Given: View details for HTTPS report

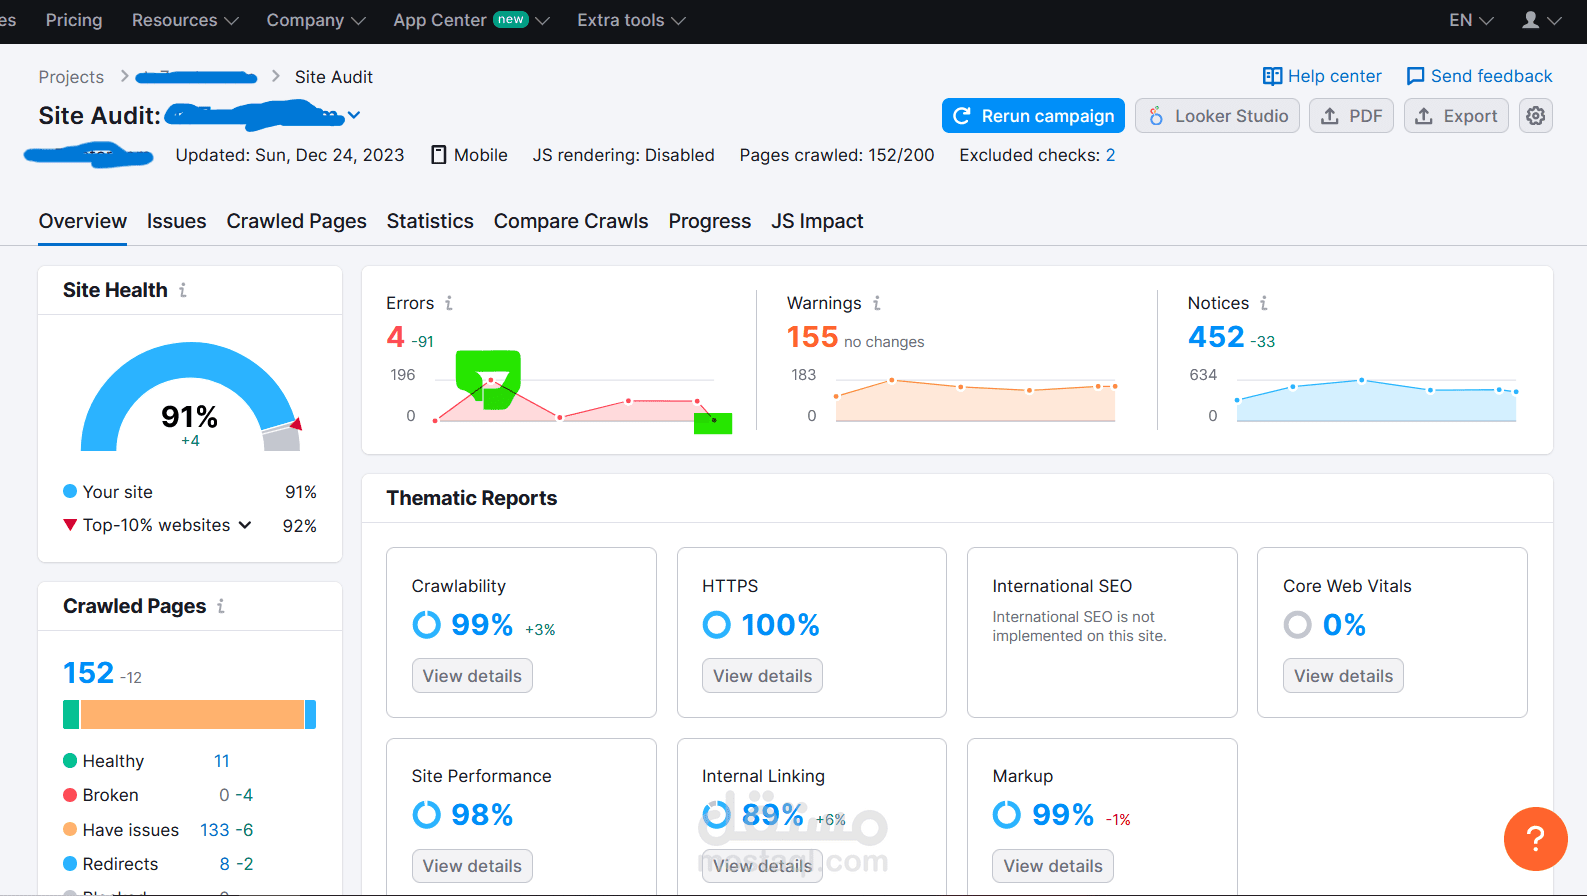Looking at the screenshot, I should coord(763,676).
